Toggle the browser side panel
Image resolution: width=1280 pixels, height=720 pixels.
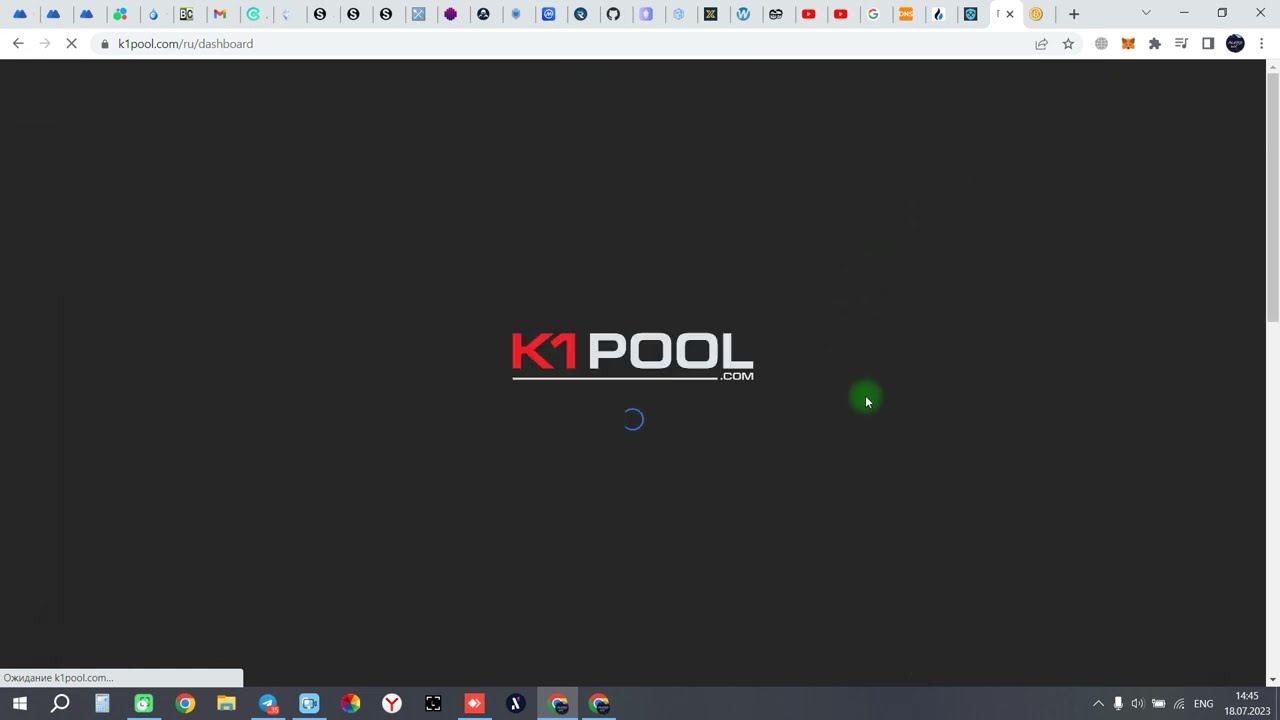[x=1208, y=44]
